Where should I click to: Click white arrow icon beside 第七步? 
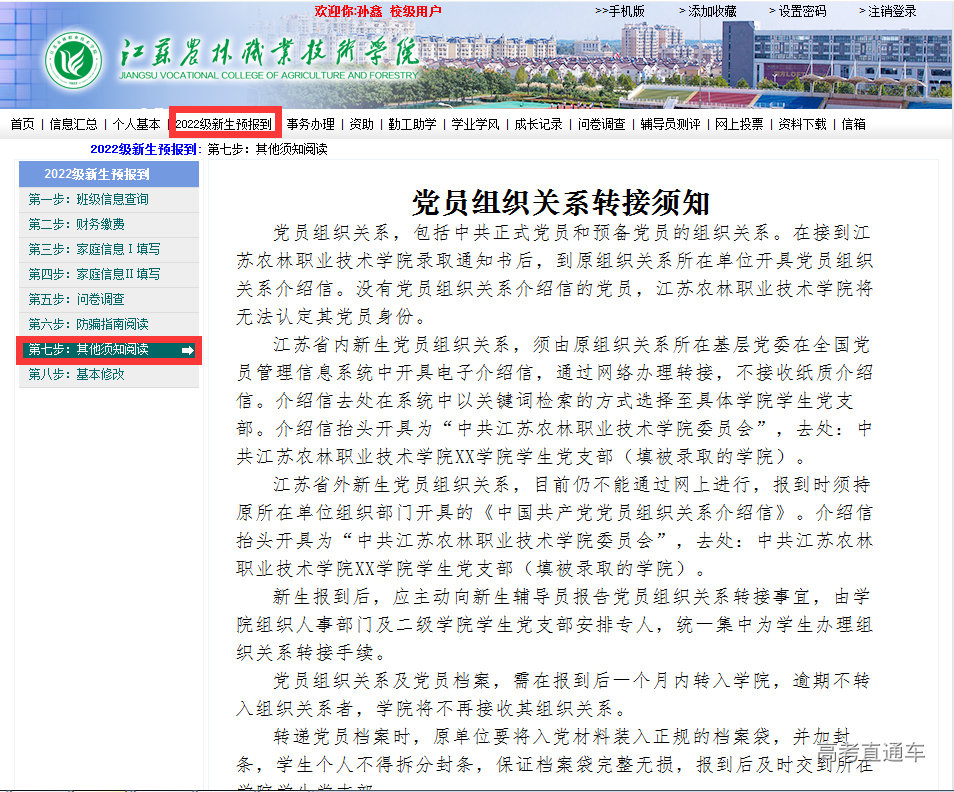(187, 350)
